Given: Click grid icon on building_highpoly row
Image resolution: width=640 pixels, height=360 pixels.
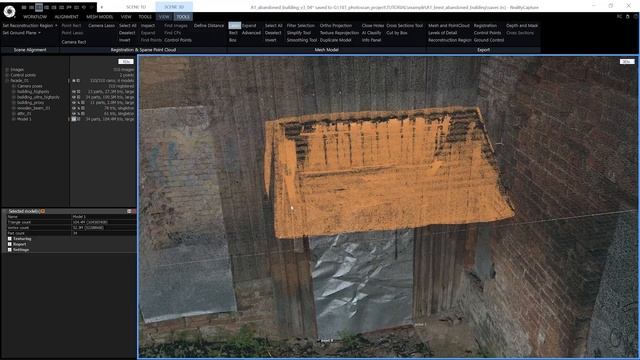Looking at the screenshot, I should click(x=79, y=92).
